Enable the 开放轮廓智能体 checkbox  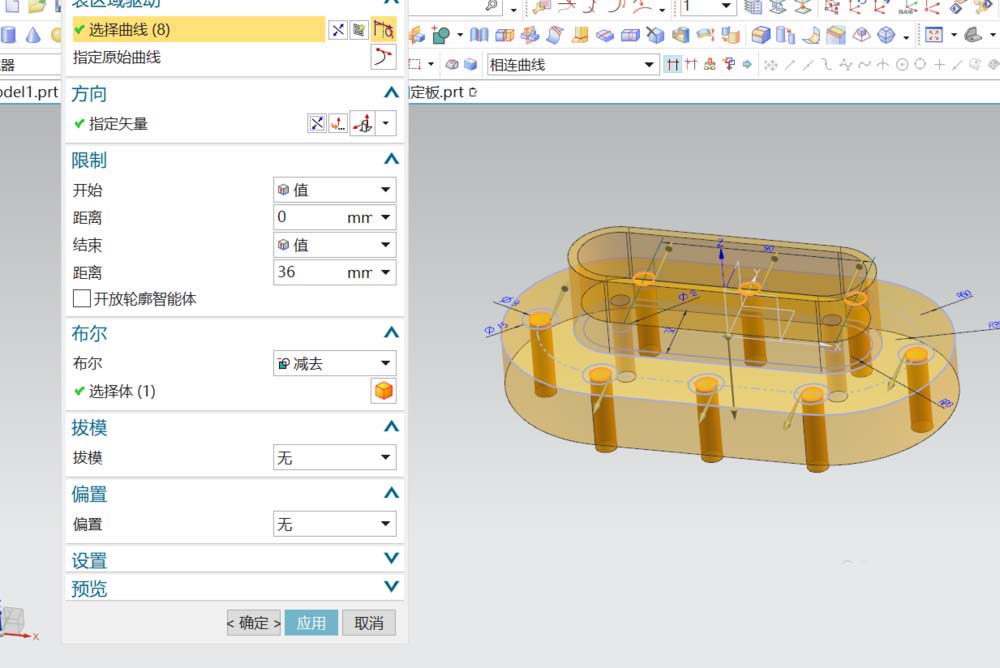pyautogui.click(x=82, y=299)
